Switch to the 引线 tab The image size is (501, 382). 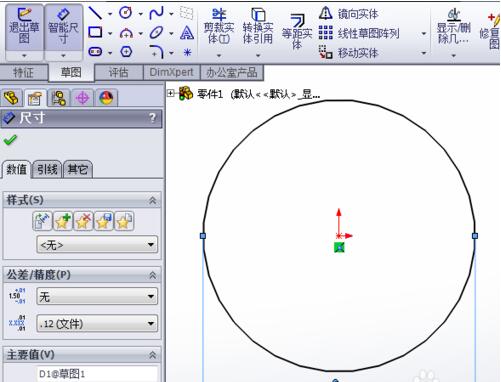[47, 169]
